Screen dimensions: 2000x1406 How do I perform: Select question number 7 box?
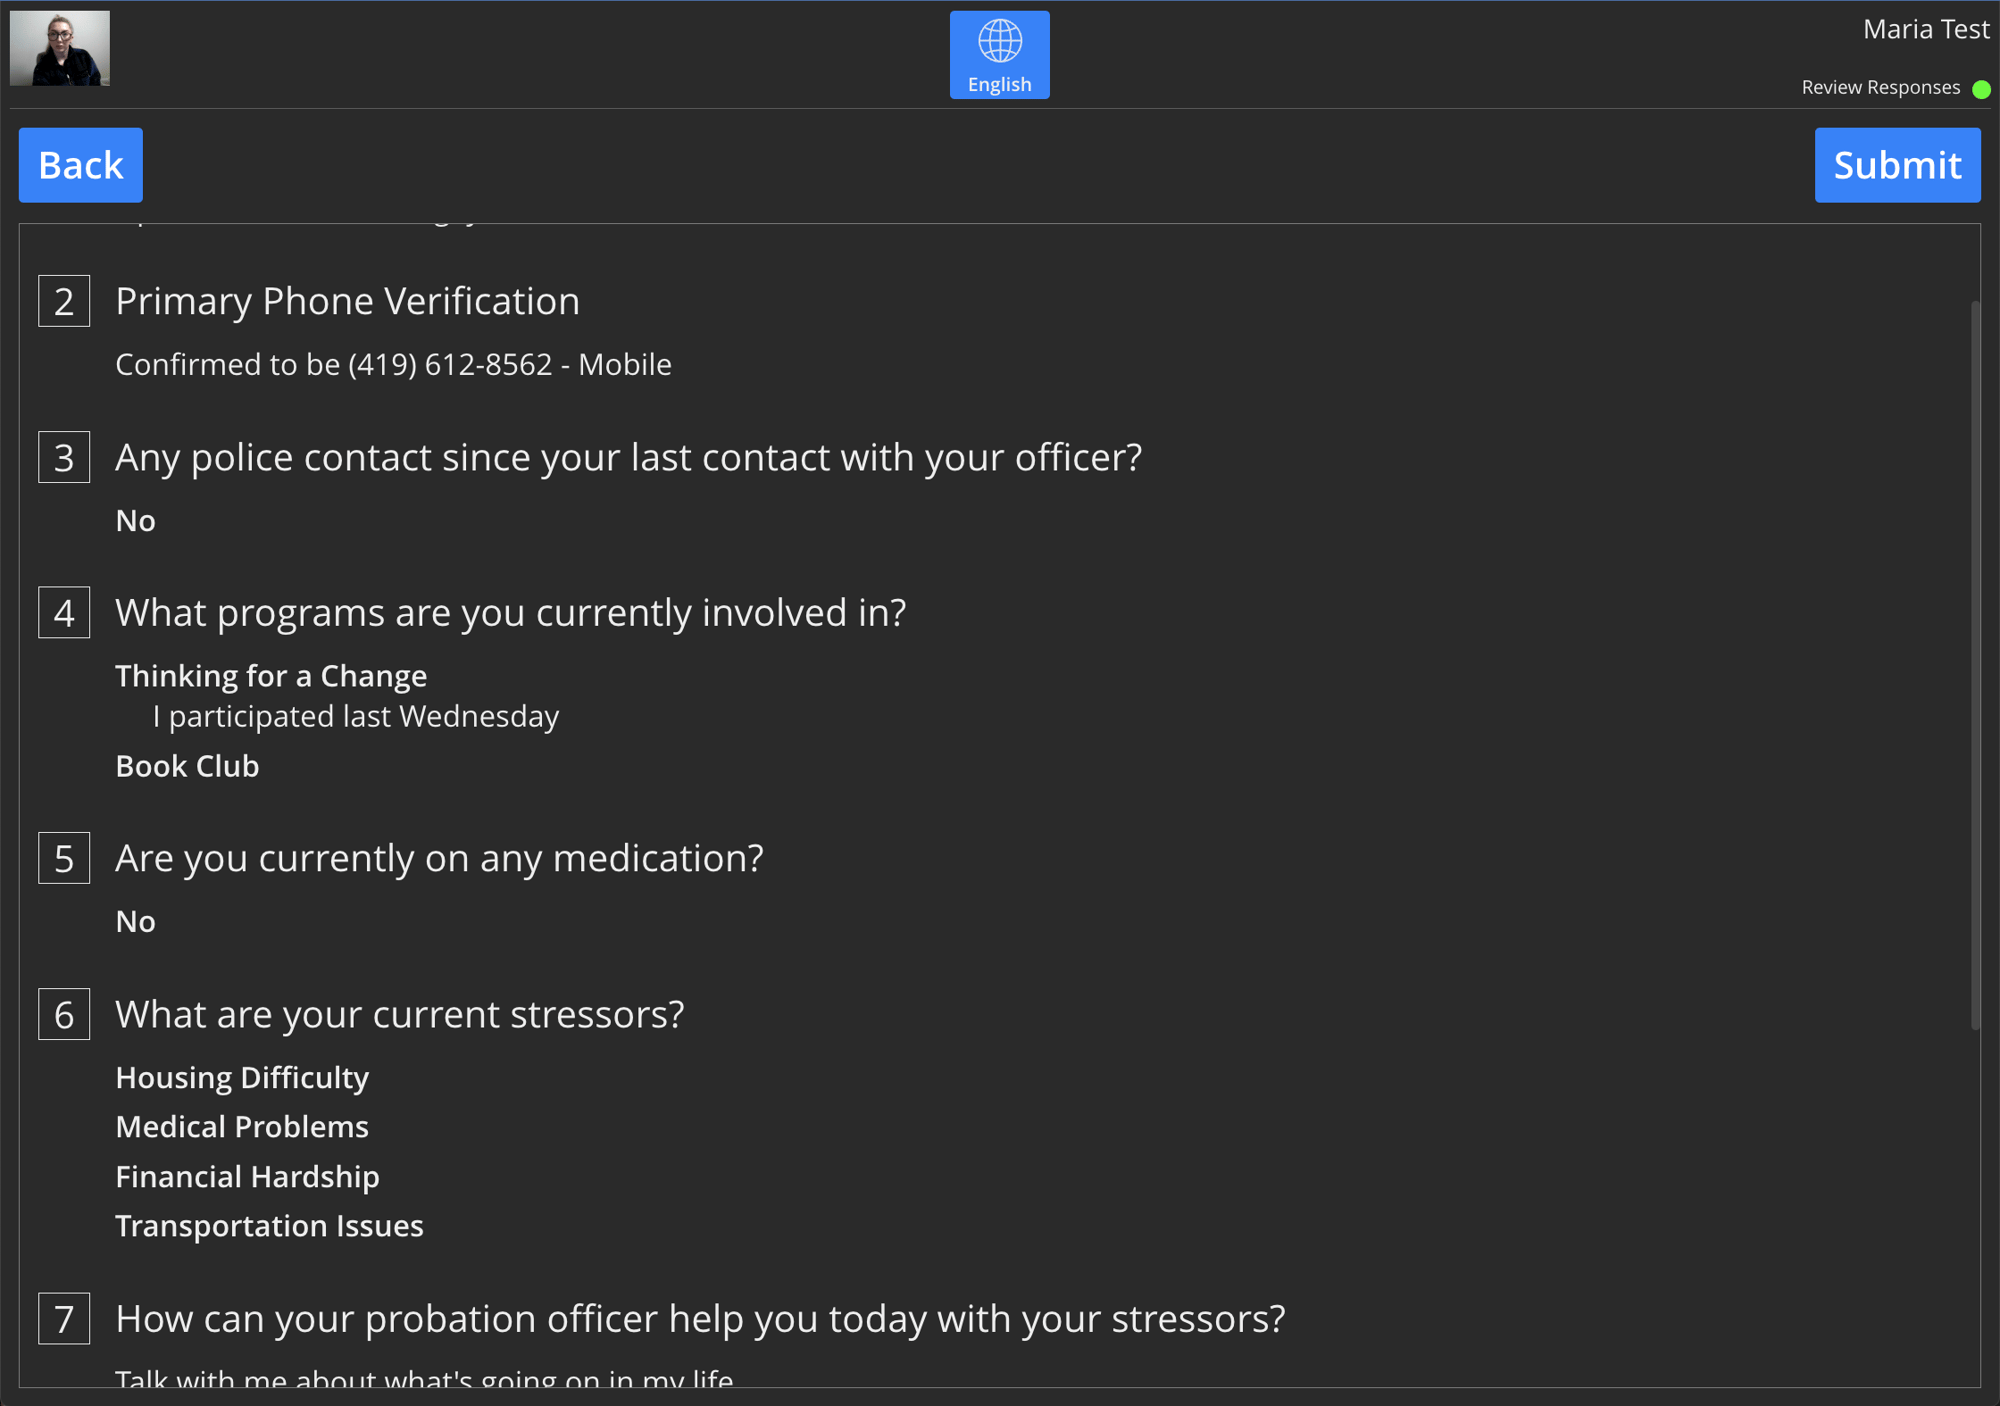[x=64, y=1318]
